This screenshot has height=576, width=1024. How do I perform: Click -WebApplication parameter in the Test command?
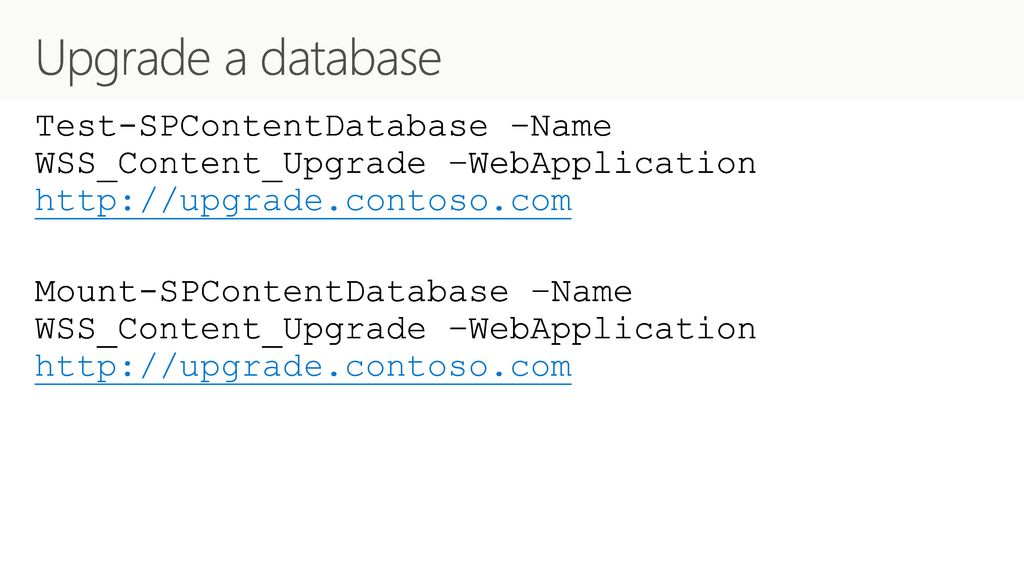click(603, 164)
